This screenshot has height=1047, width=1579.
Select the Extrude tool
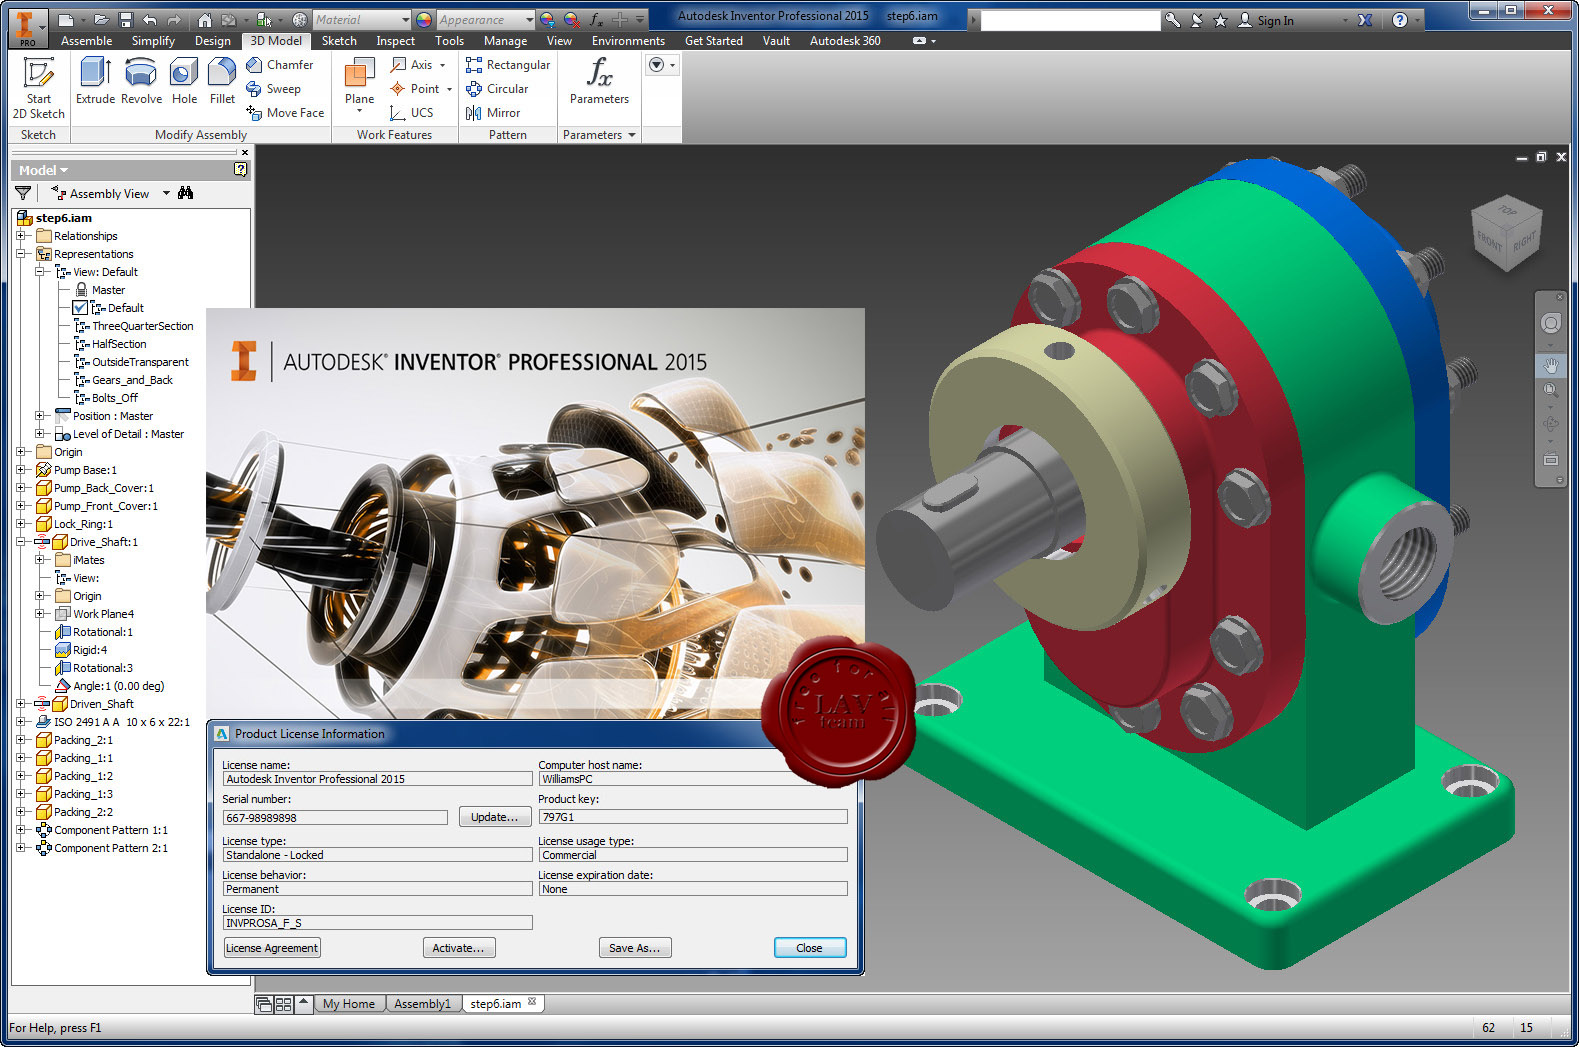click(x=95, y=81)
